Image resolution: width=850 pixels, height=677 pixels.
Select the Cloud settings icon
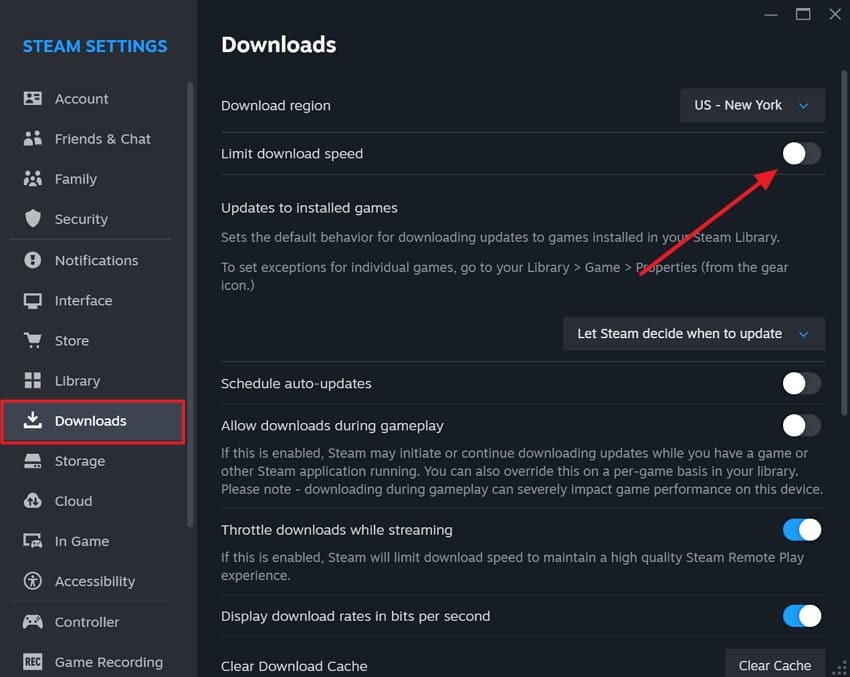click(x=34, y=500)
